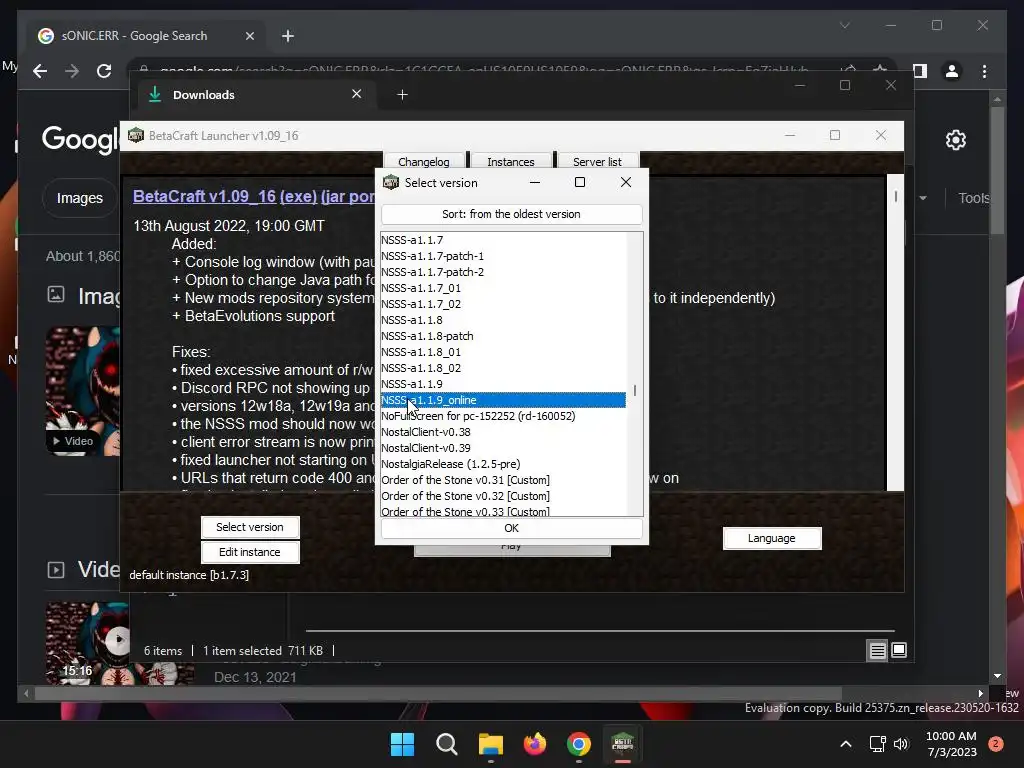Select NoFullscreen for pc-152252 entry
1024x768 pixels.
point(503,416)
